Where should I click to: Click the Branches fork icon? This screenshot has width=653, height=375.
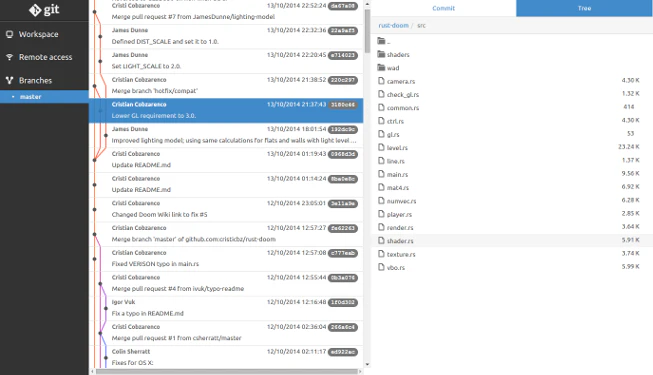click(9, 80)
